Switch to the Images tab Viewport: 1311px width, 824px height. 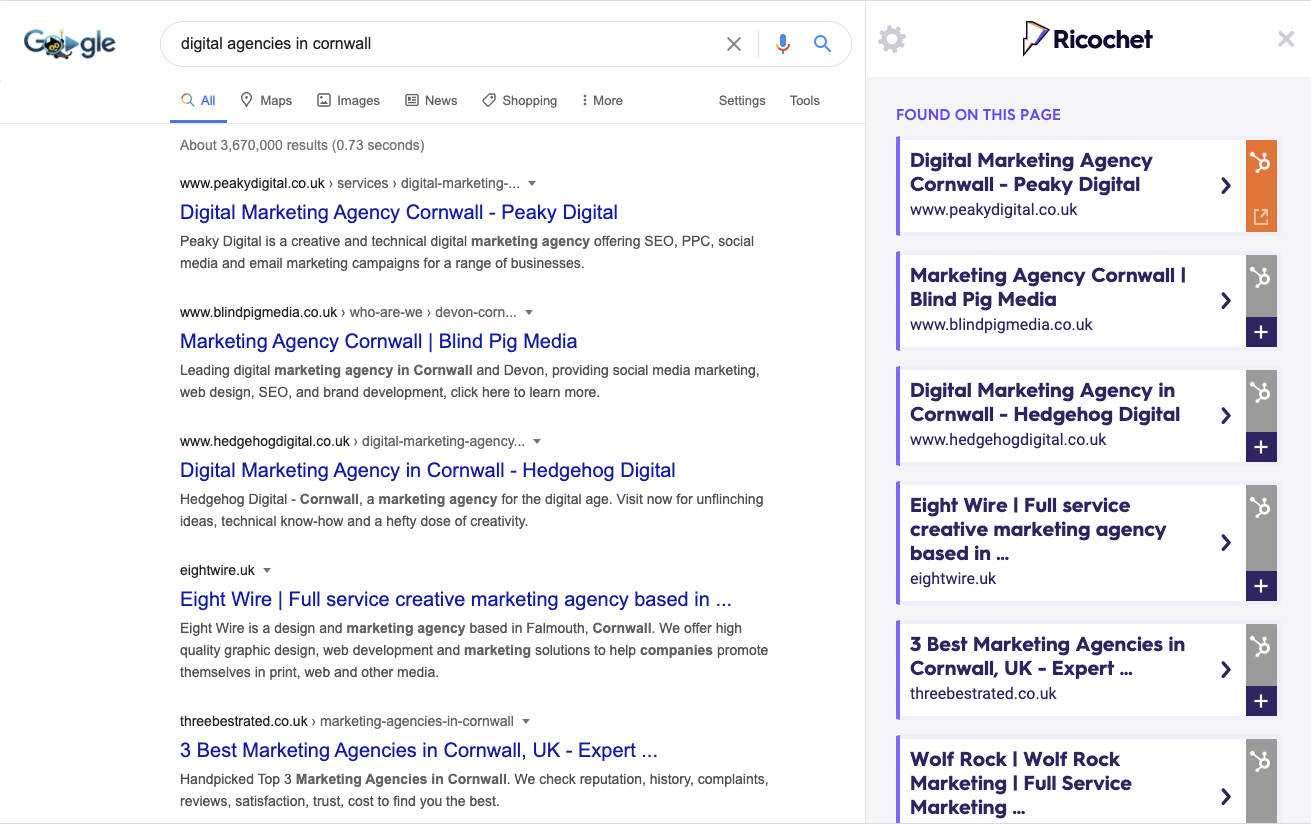click(348, 101)
